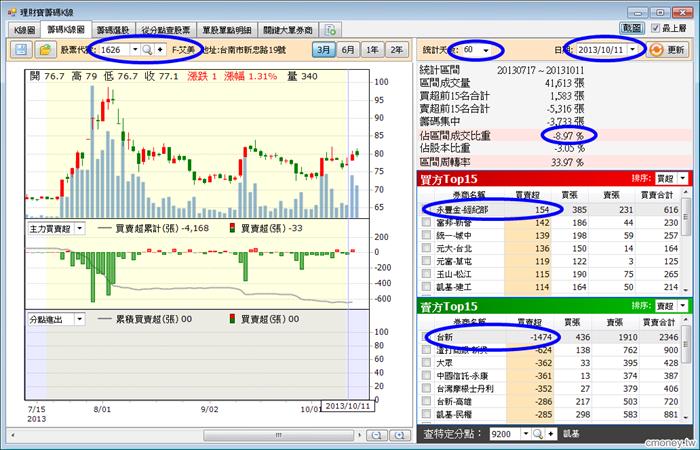Click the 佔區間成交比重 -8.97% value
Viewport: 700px width, 450px height.
567,135
